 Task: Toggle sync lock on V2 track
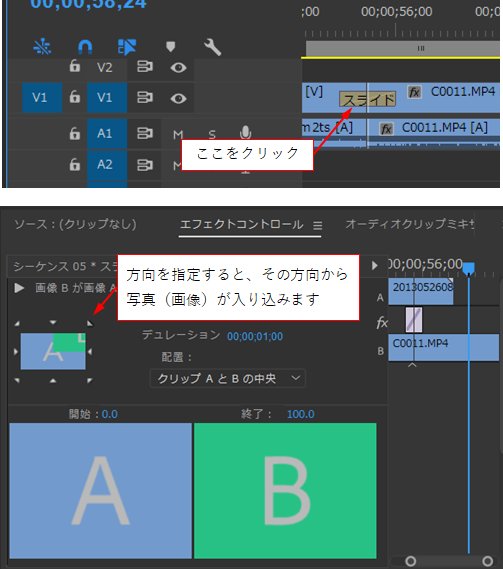tap(144, 67)
